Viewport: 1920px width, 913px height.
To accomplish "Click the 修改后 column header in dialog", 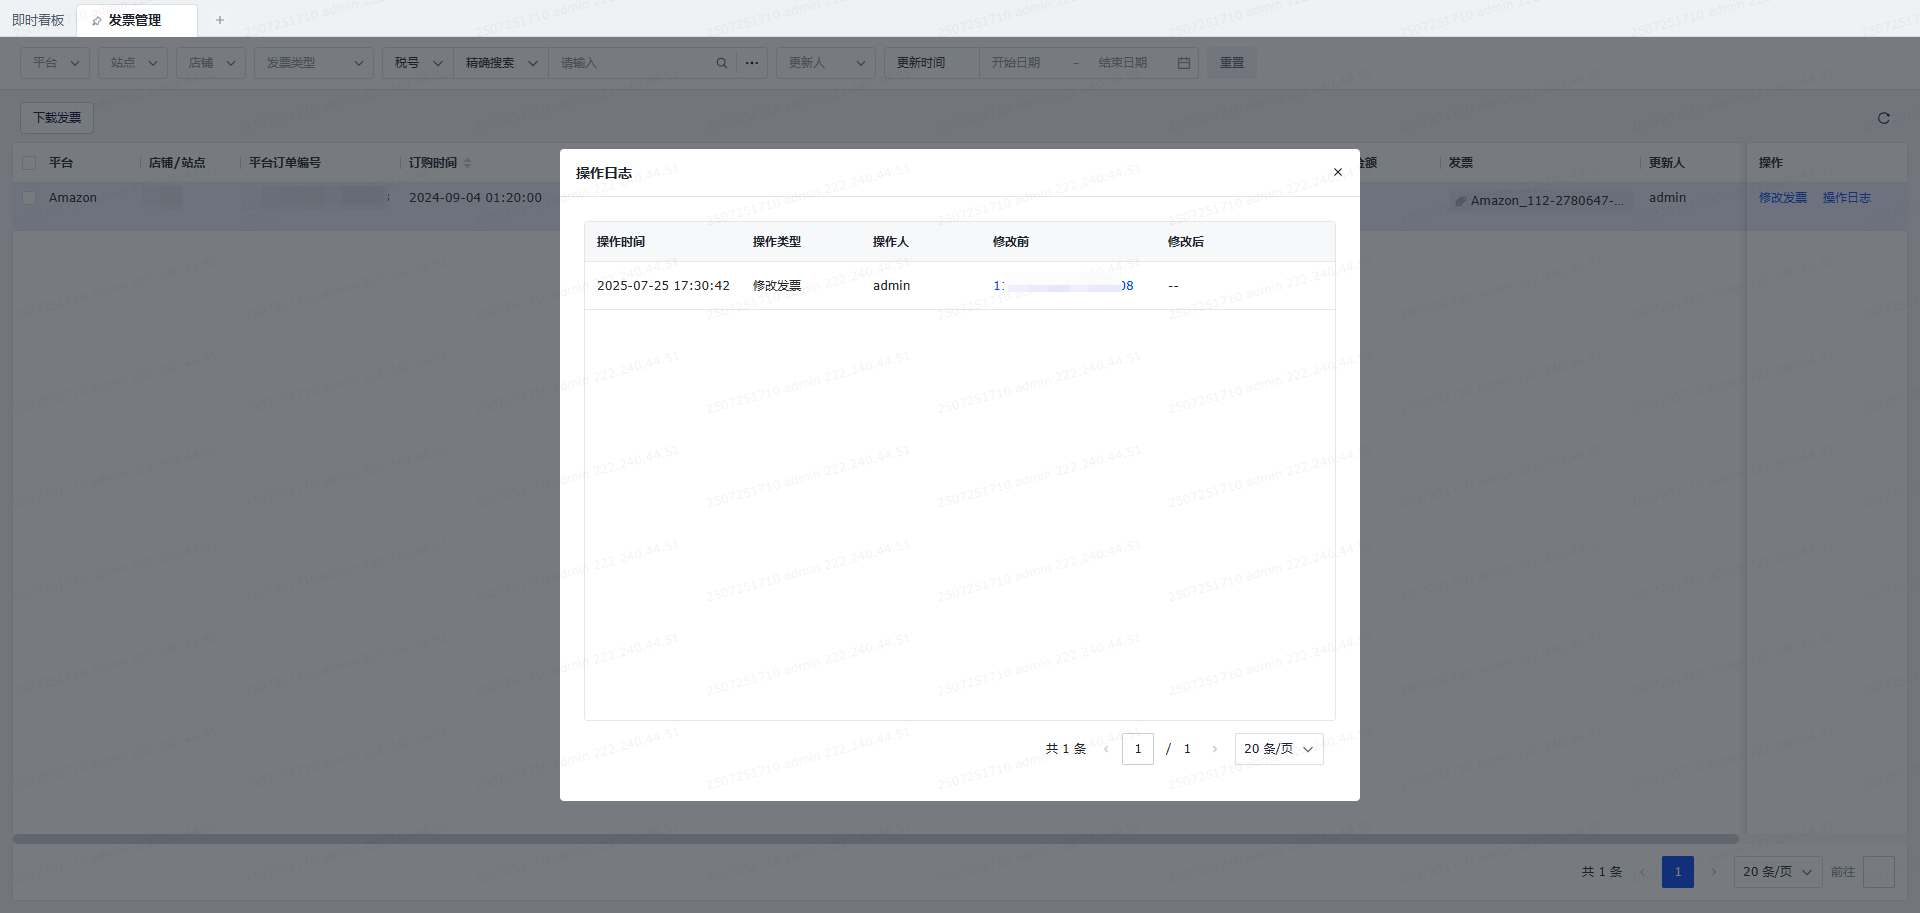I will 1186,242.
